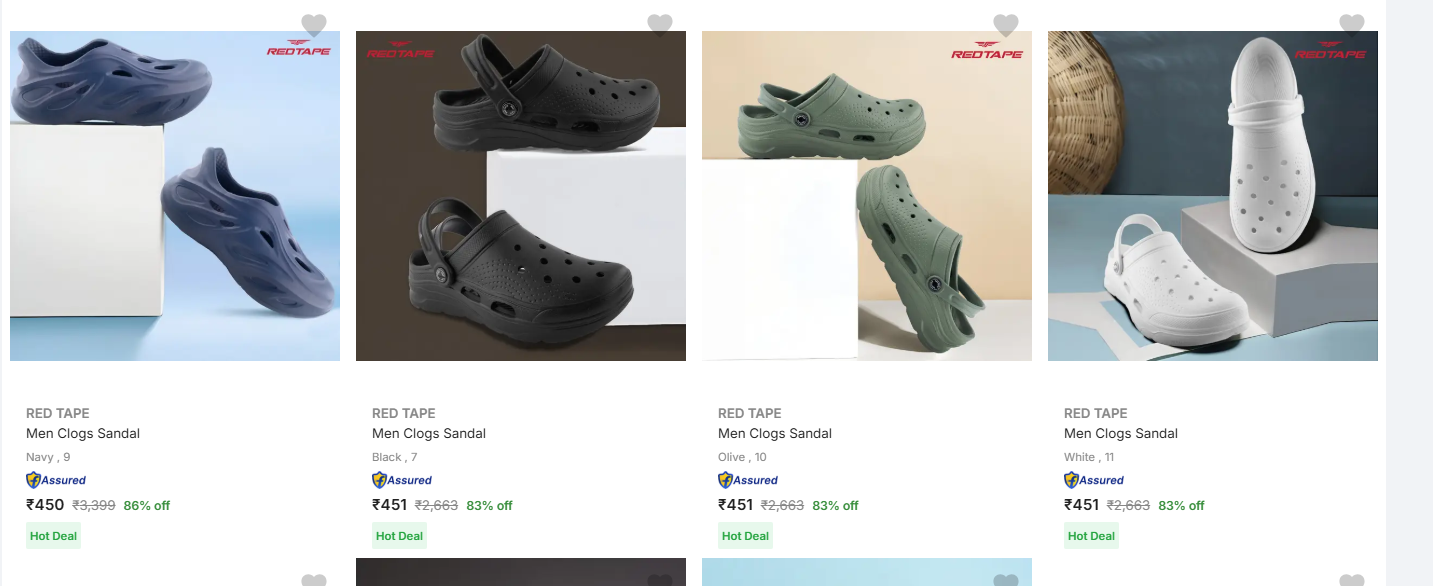The height and width of the screenshot is (586, 1433).
Task: Click the Assured badge under Black clogs
Action: point(402,480)
